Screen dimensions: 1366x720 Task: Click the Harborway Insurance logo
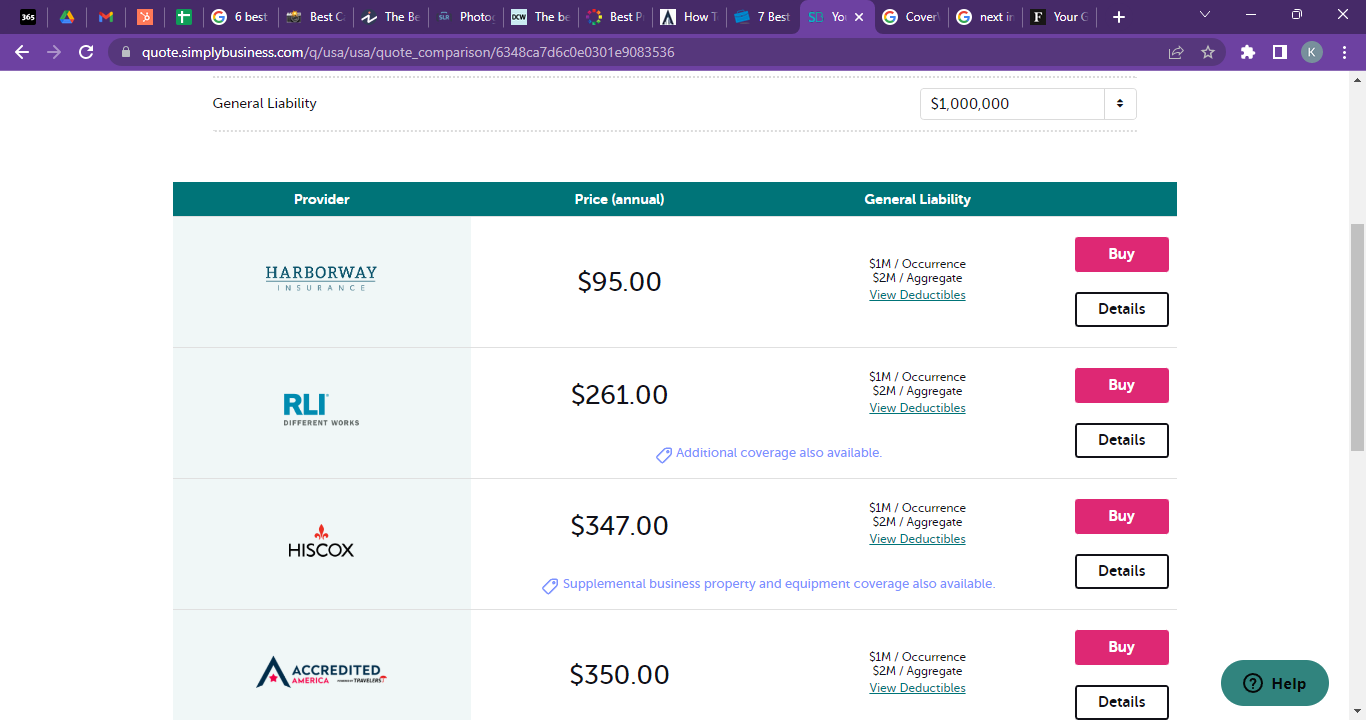[x=321, y=278]
